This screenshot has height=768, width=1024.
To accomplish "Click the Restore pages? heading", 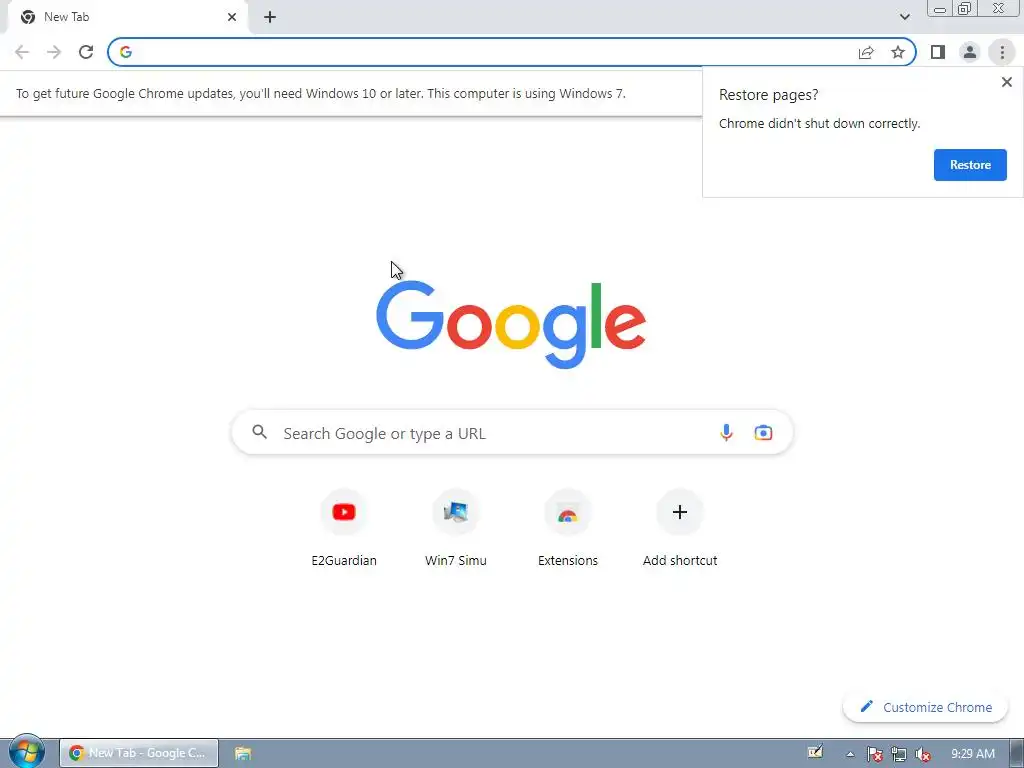I will pos(768,95).
